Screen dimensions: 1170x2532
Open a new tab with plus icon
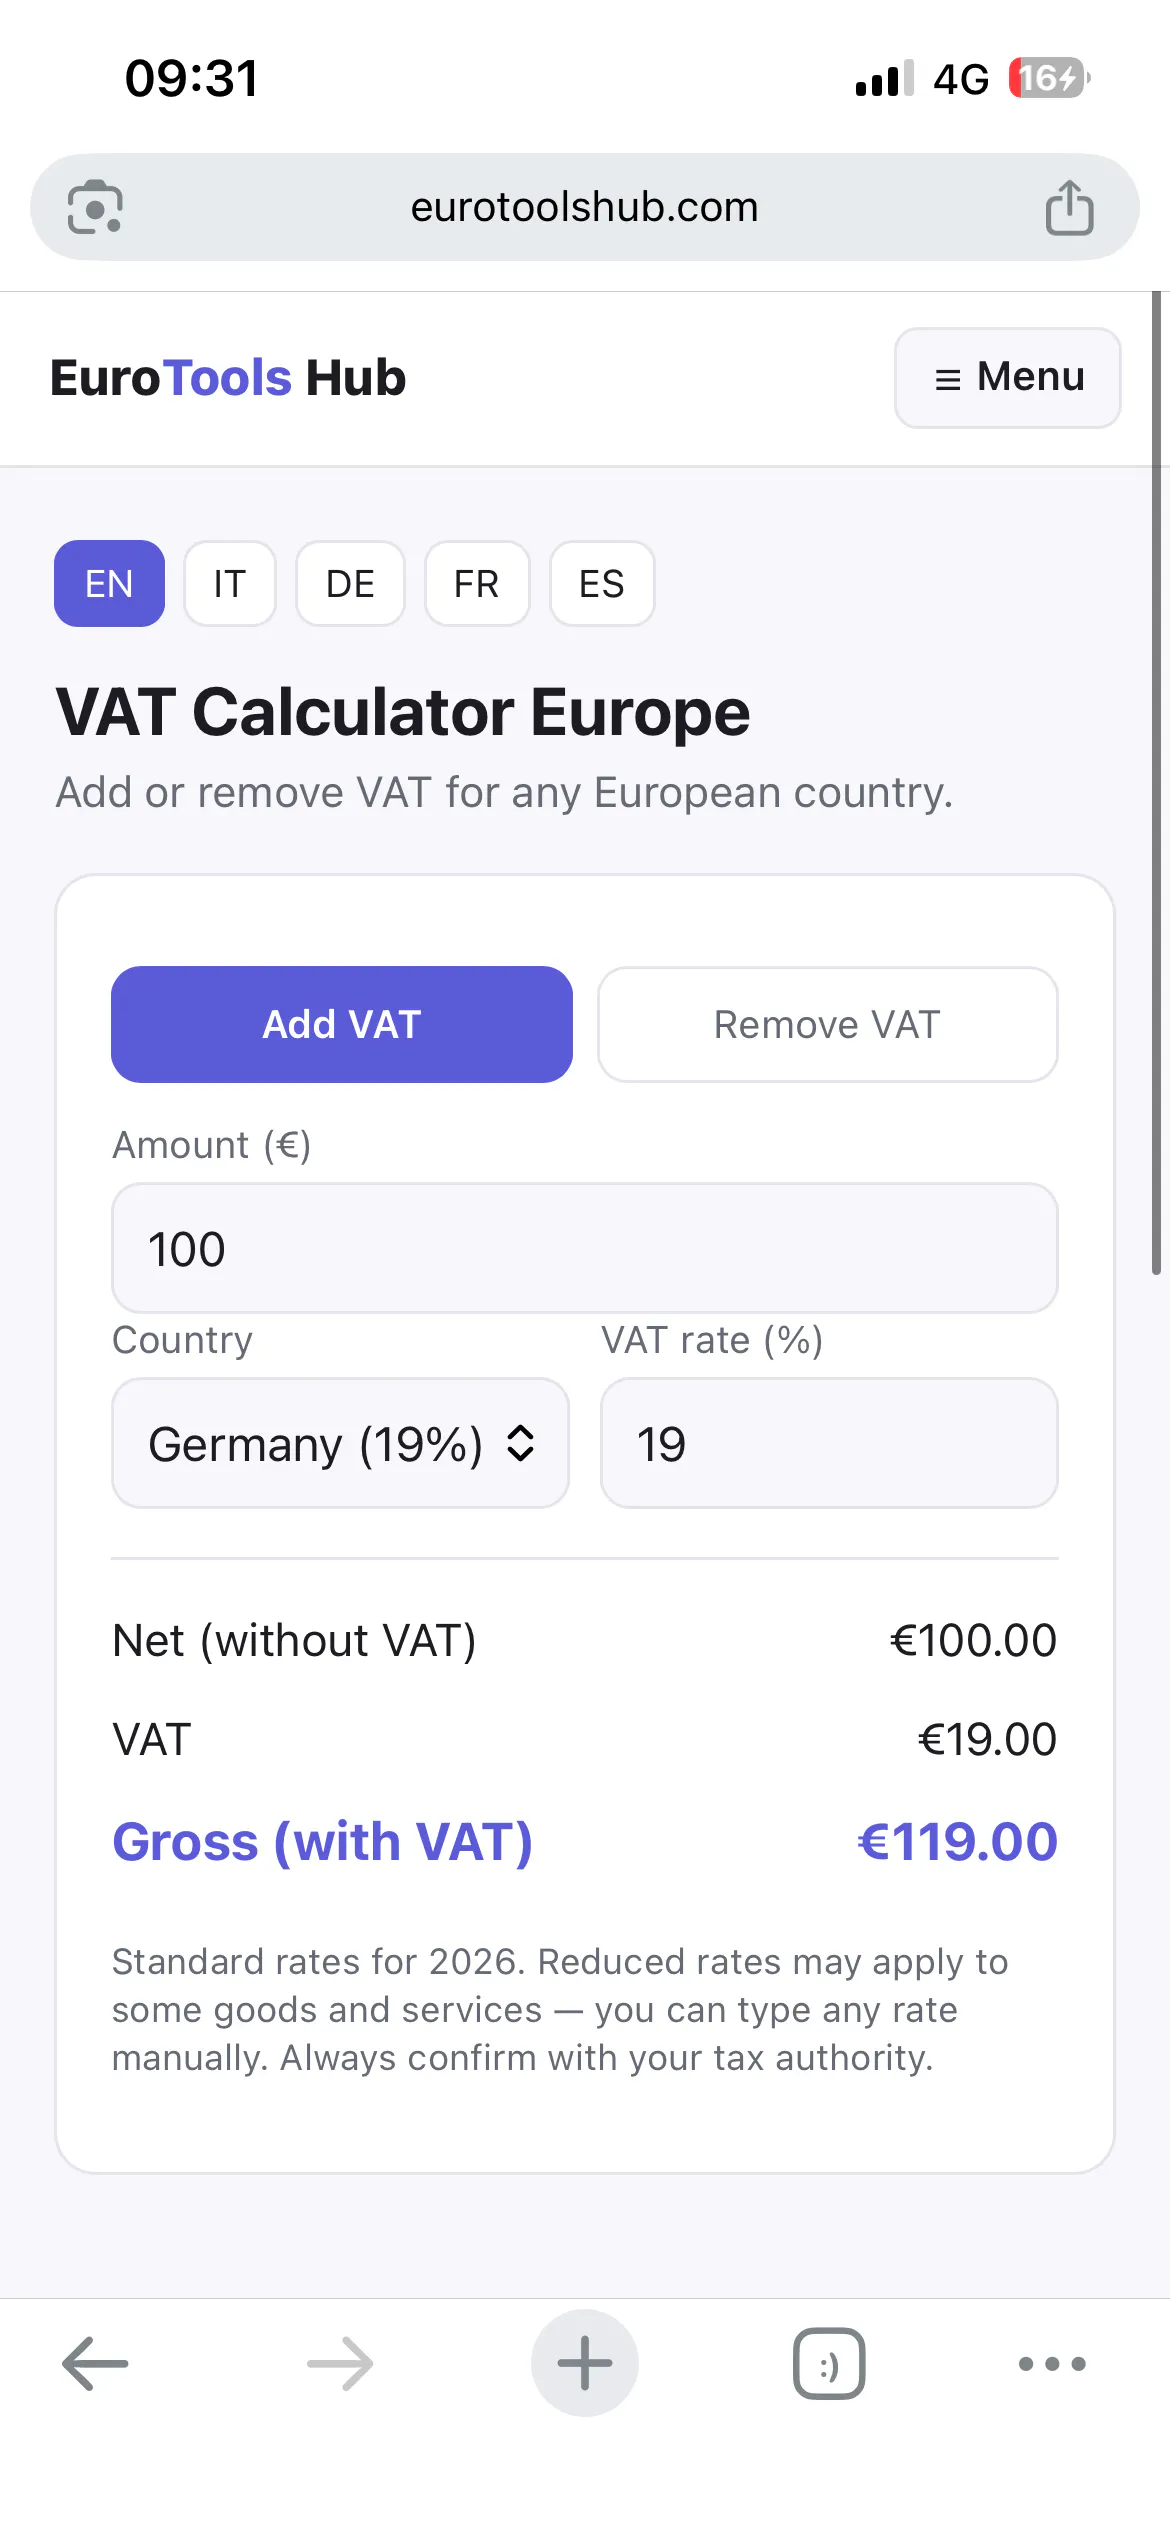click(x=585, y=2363)
